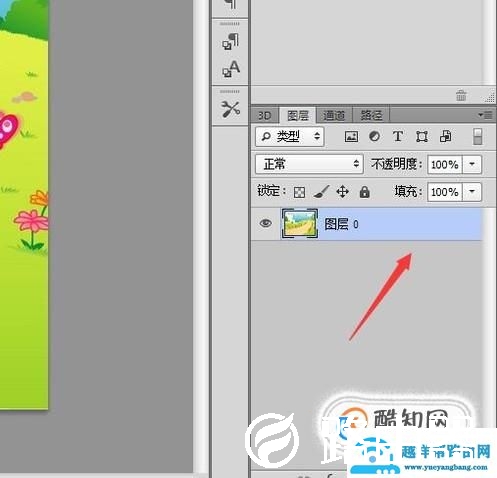Click the trash icon in upper panel
The height and width of the screenshot is (478, 497).
[461, 96]
